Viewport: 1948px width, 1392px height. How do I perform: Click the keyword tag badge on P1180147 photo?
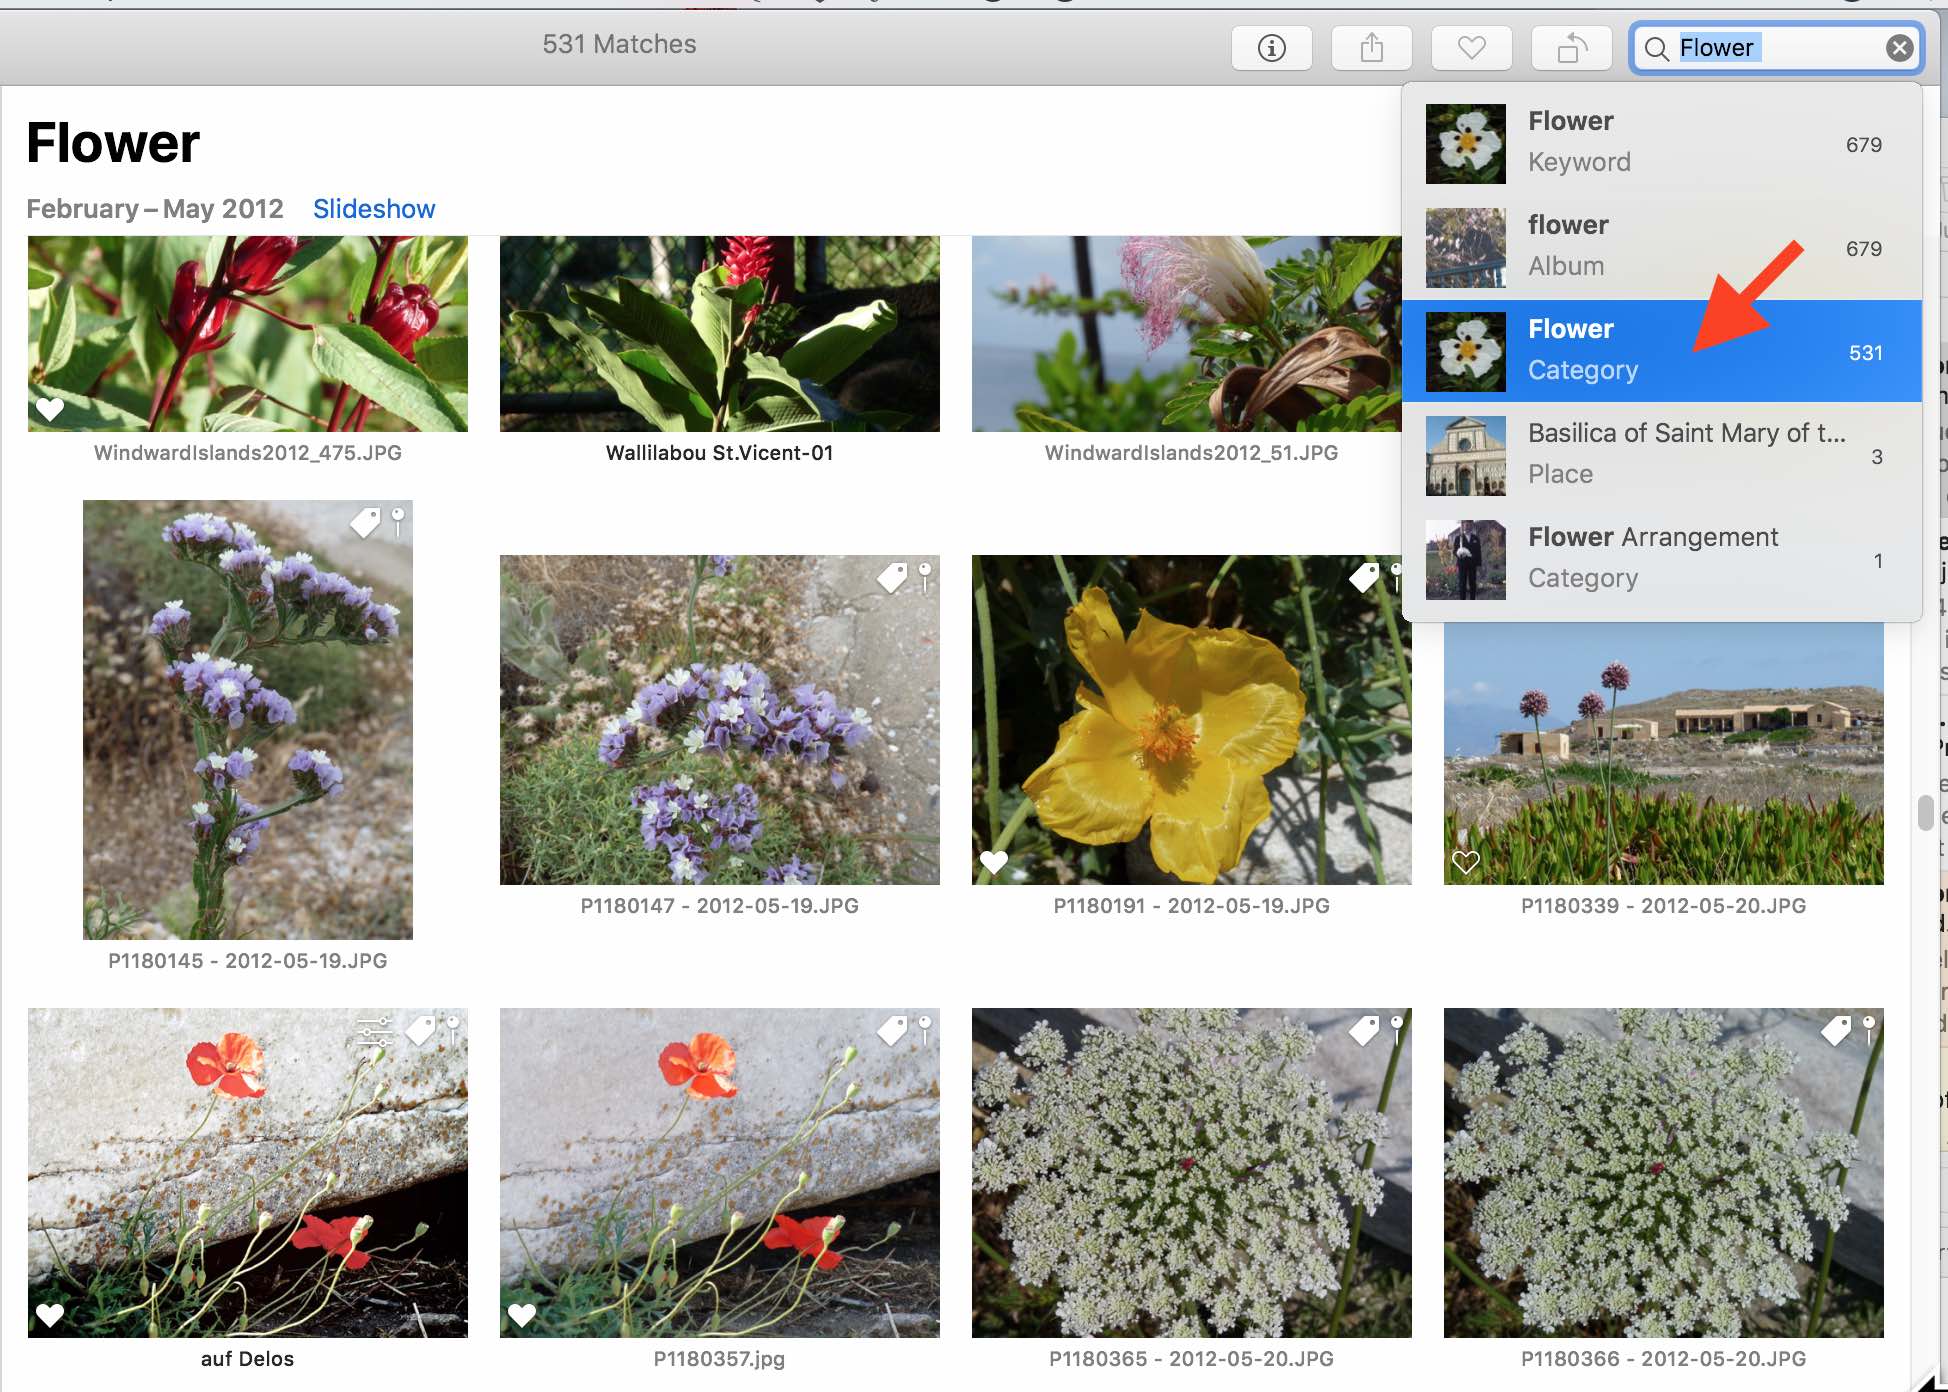pyautogui.click(x=891, y=577)
